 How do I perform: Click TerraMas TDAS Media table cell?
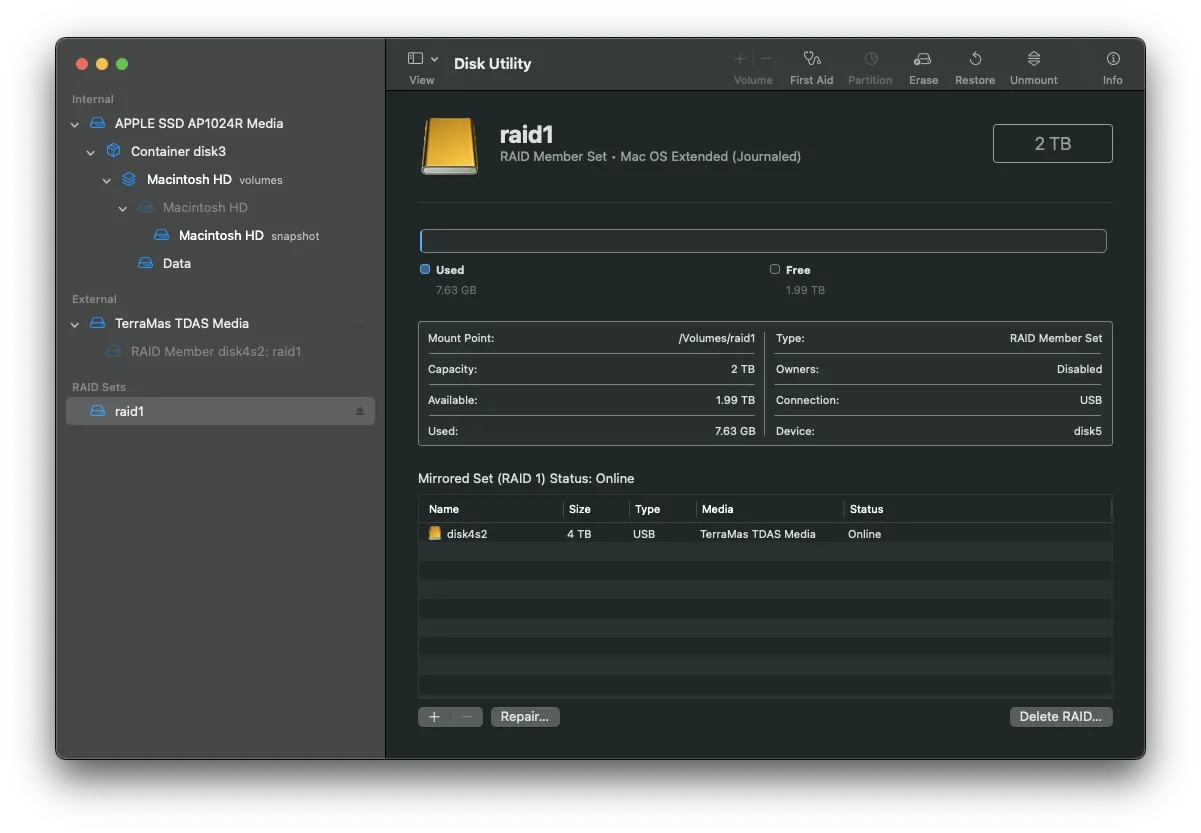(x=758, y=534)
